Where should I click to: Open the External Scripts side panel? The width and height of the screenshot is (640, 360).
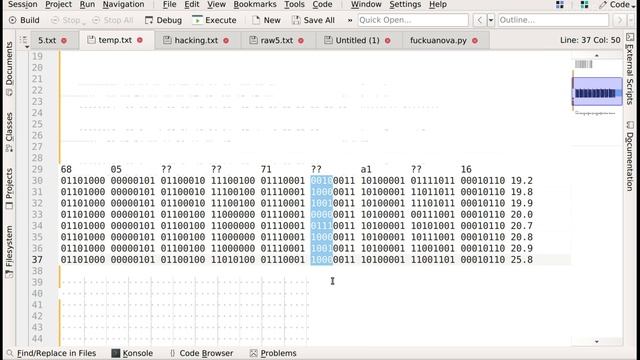pos(630,69)
